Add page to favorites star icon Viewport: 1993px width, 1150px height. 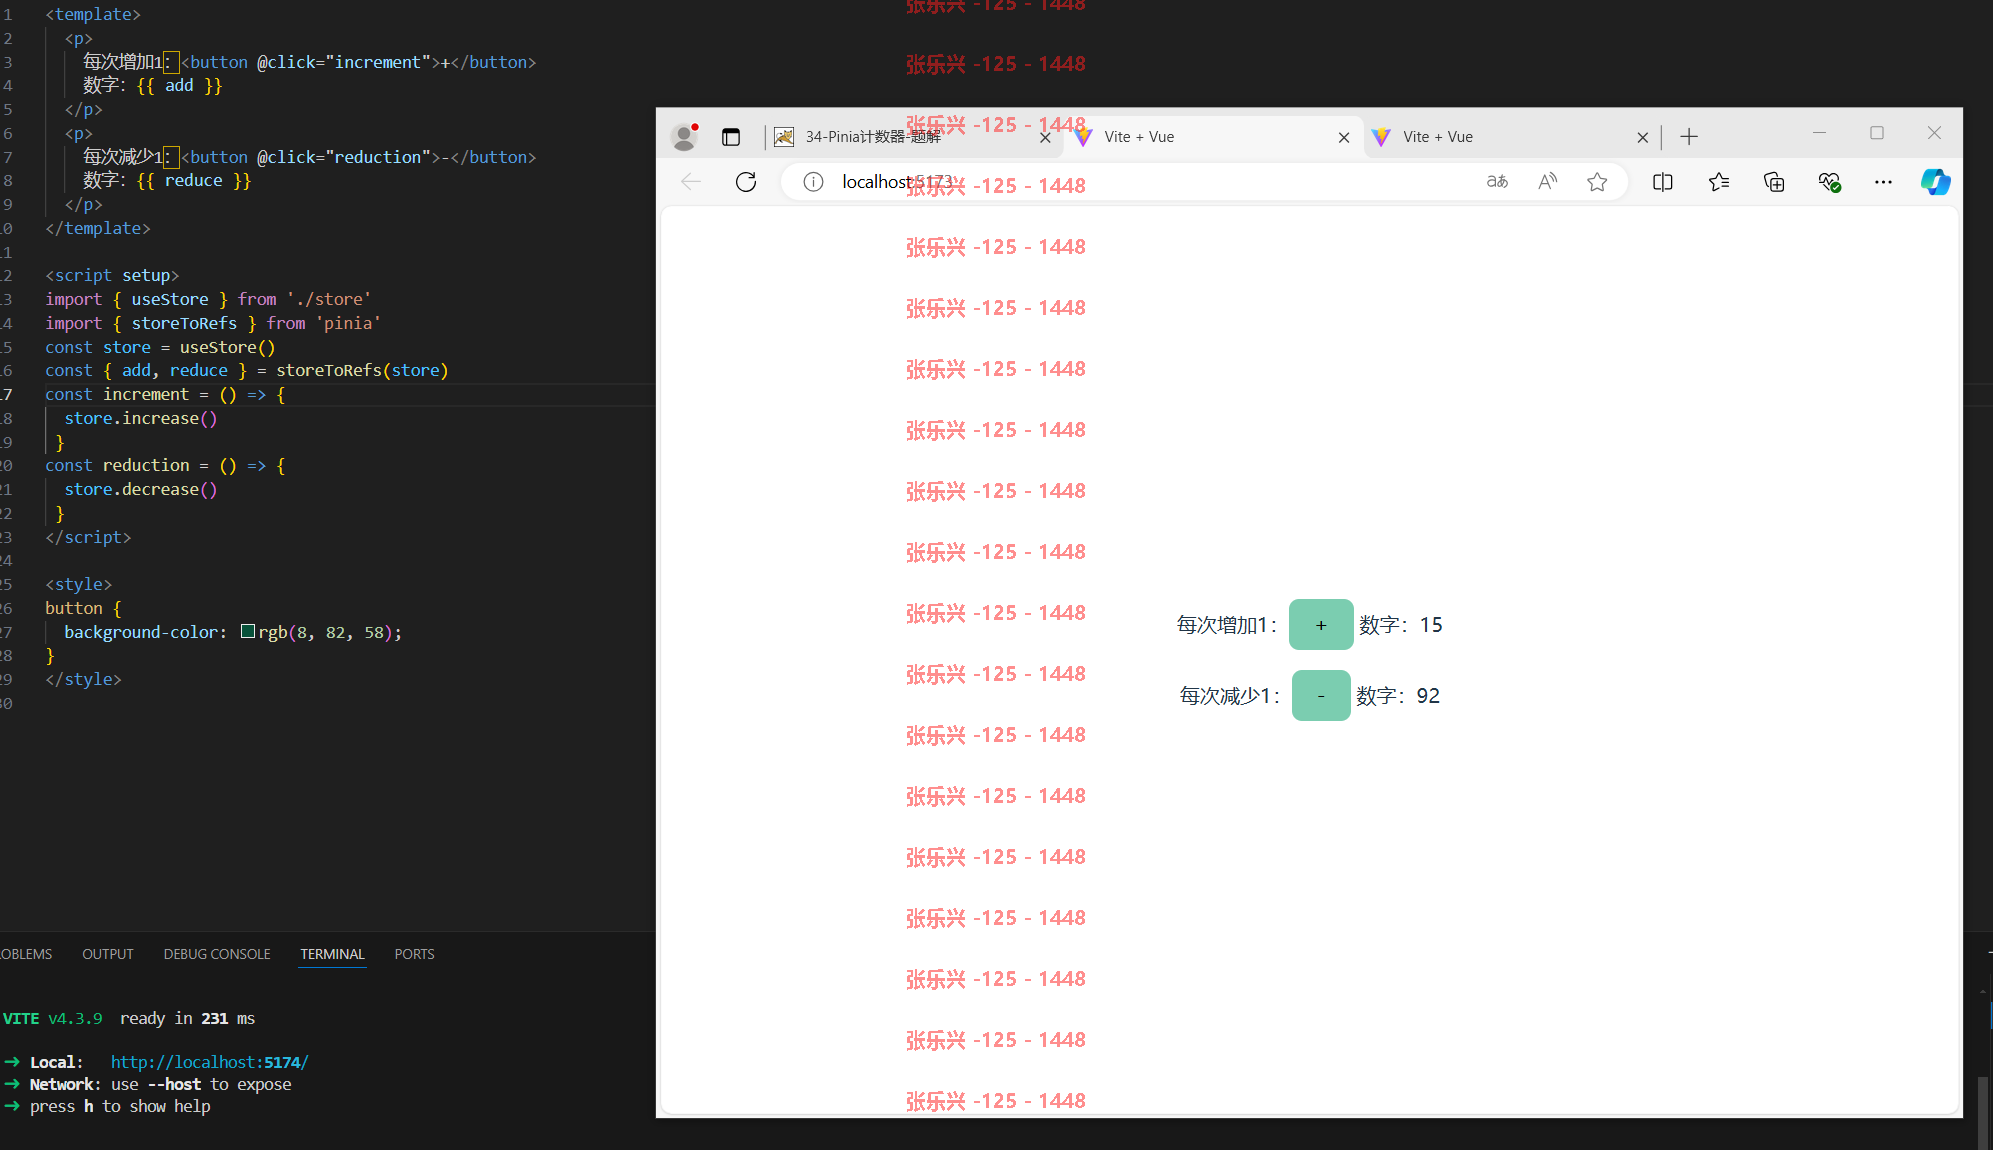pos(1597,182)
